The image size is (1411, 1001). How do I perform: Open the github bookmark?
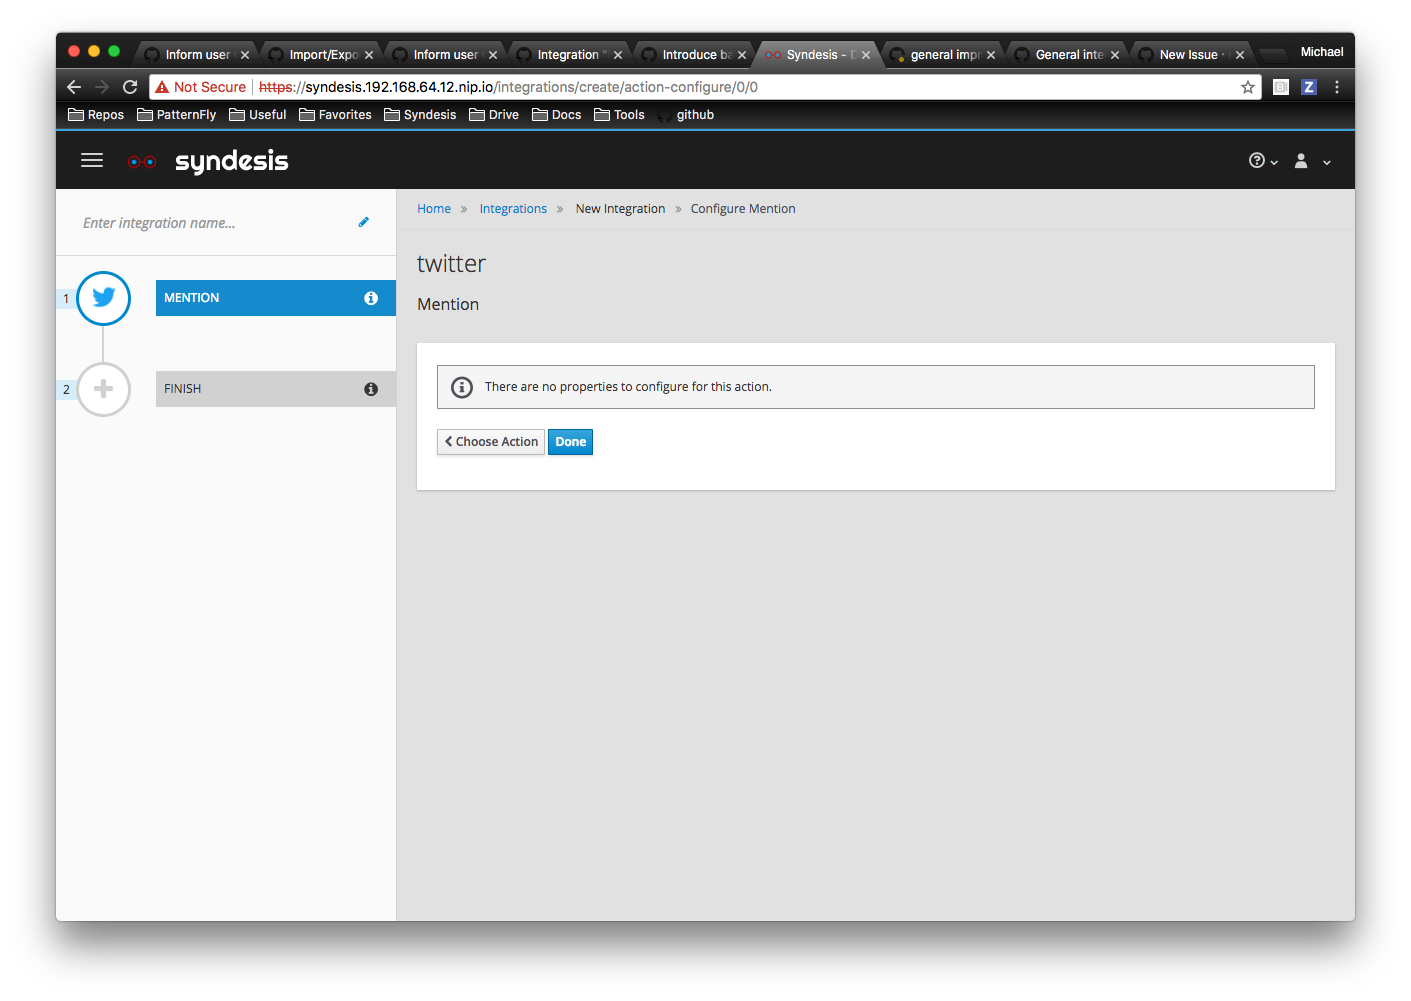686,115
